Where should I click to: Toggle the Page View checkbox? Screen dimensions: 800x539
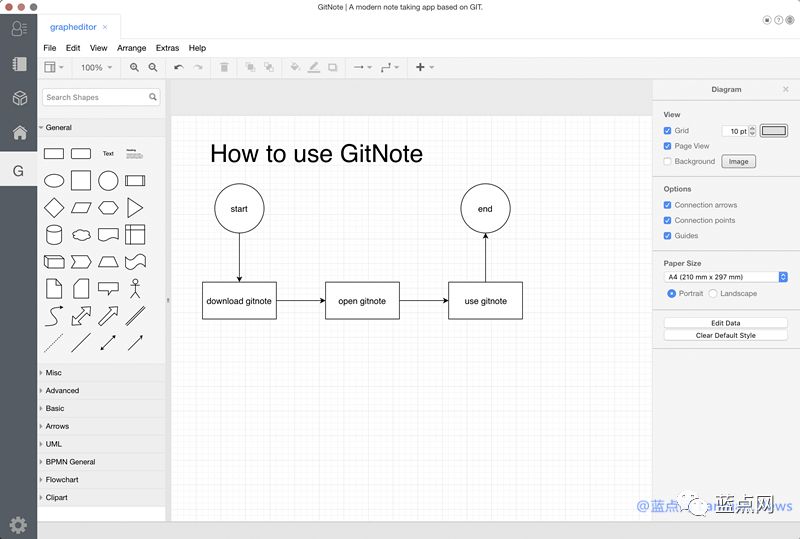coord(667,146)
